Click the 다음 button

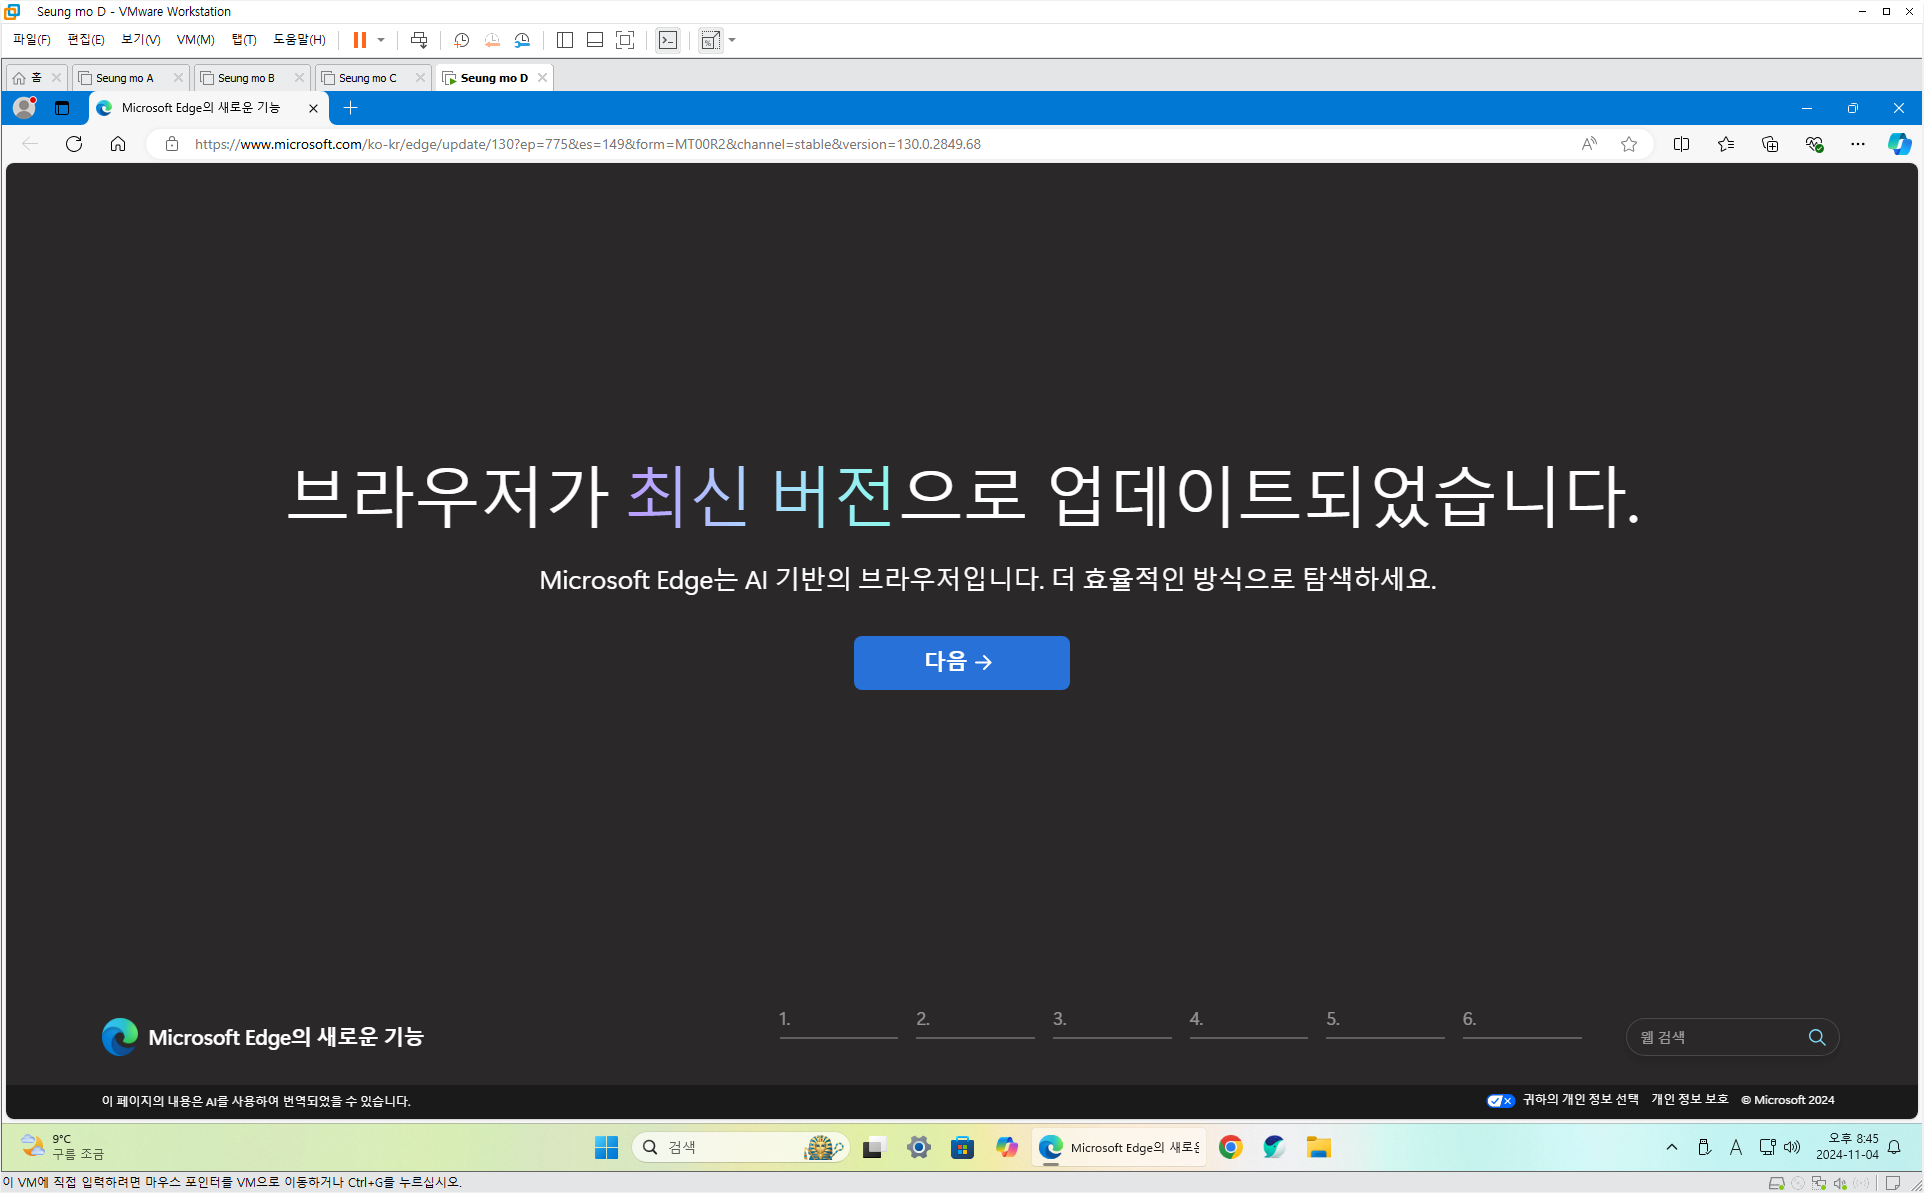tap(961, 662)
